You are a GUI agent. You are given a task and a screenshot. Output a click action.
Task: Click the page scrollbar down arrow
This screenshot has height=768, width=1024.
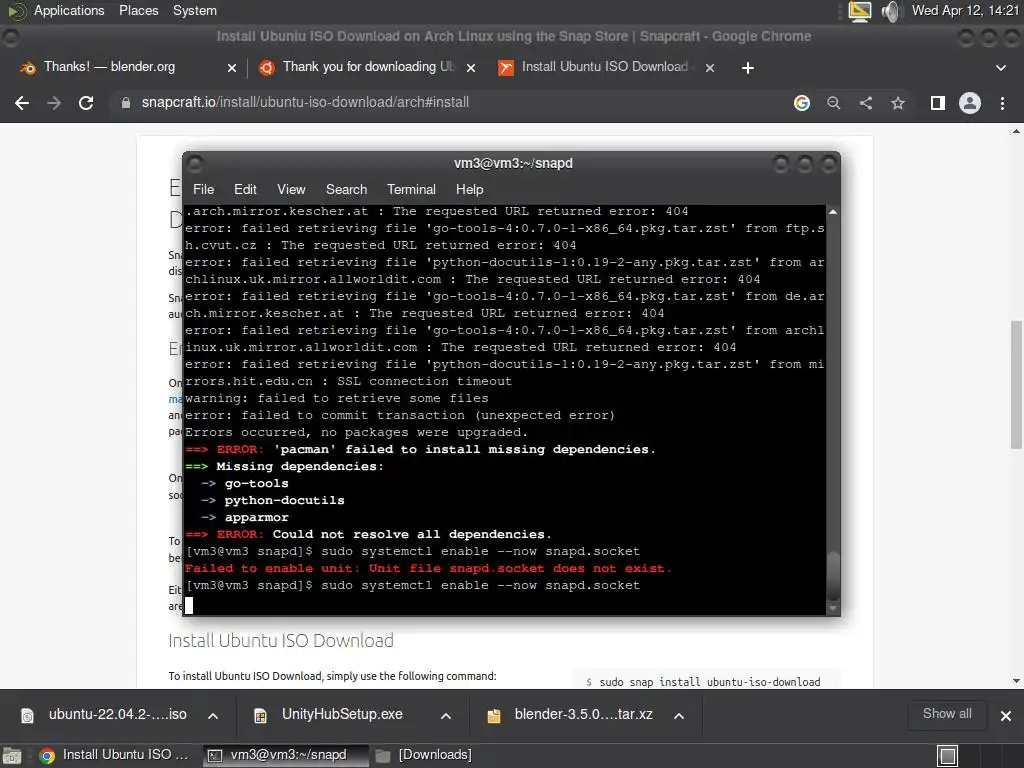click(x=1016, y=680)
